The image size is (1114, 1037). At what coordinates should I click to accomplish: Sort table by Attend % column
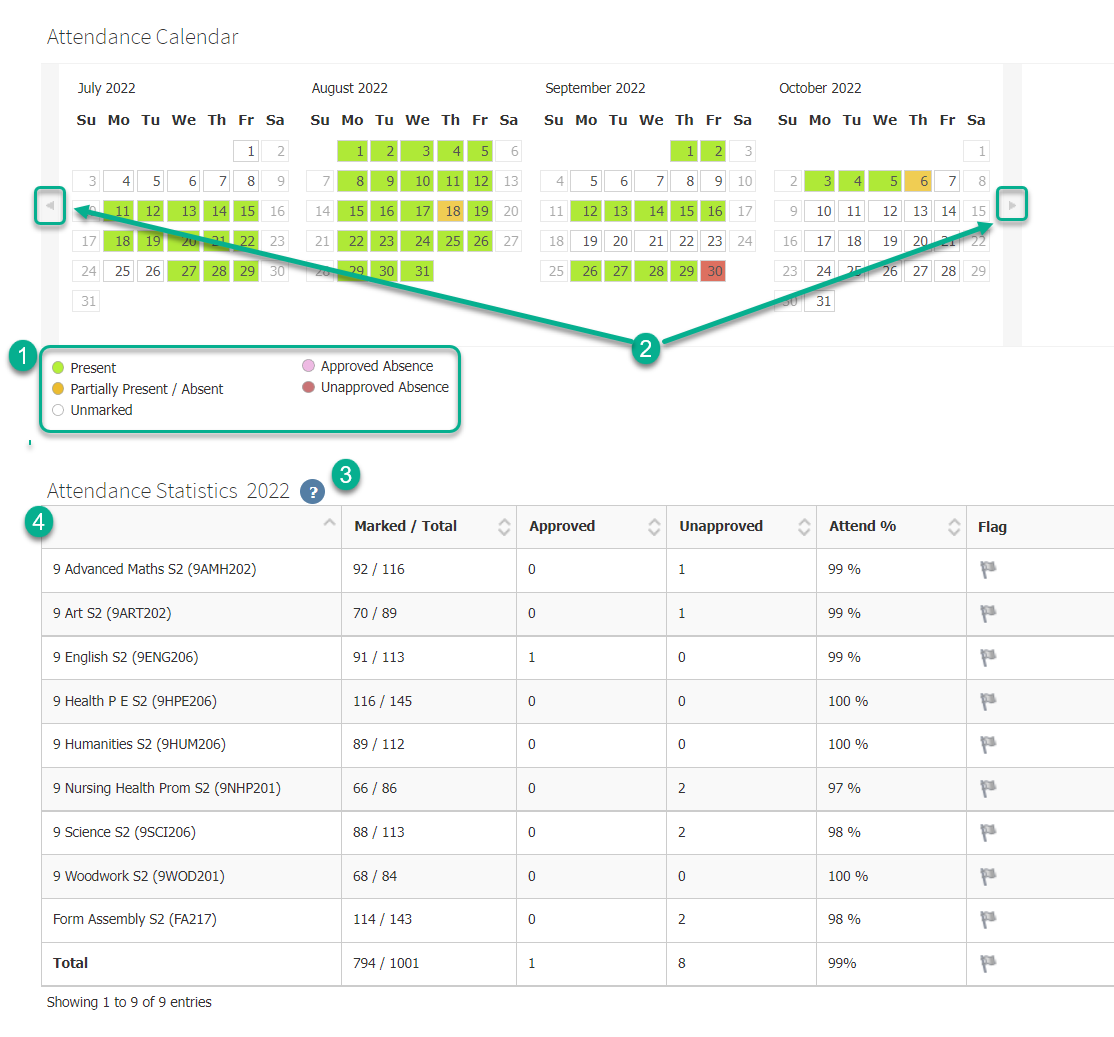[x=954, y=527]
